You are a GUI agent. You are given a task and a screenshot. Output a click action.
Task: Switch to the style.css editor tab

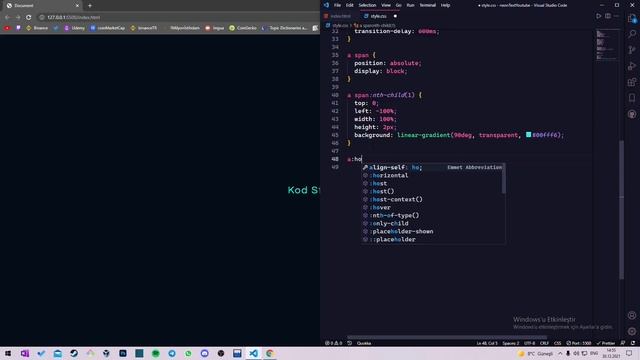378,16
